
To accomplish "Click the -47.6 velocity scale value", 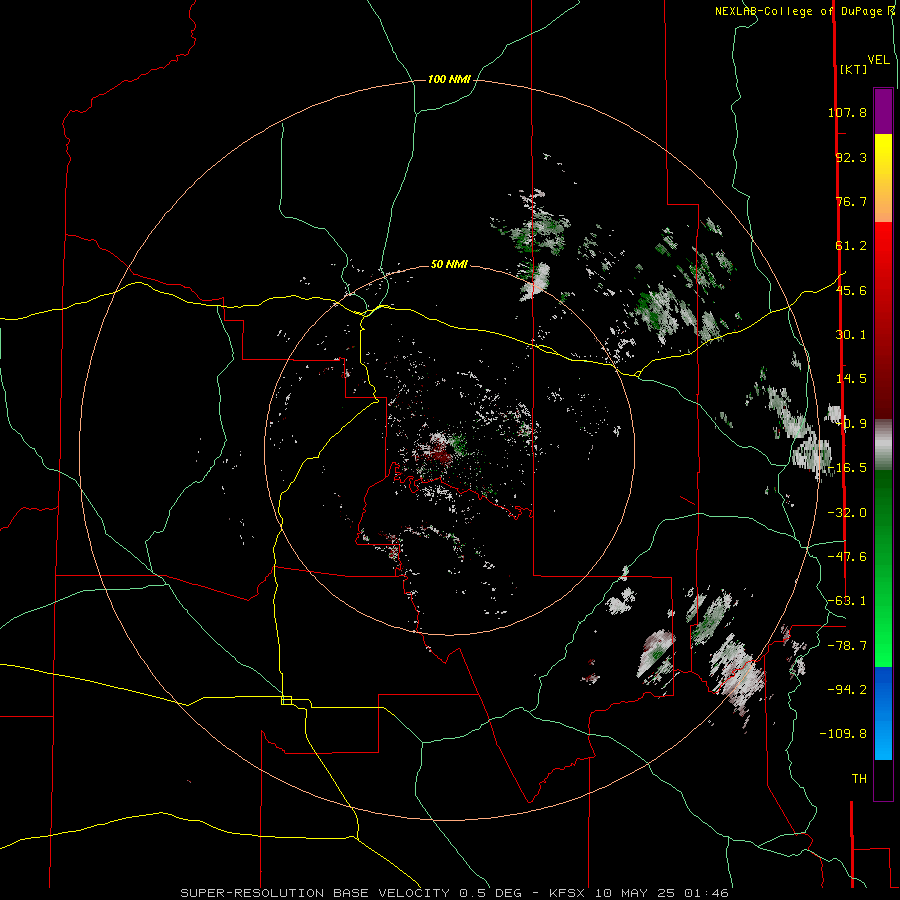I will [847, 556].
